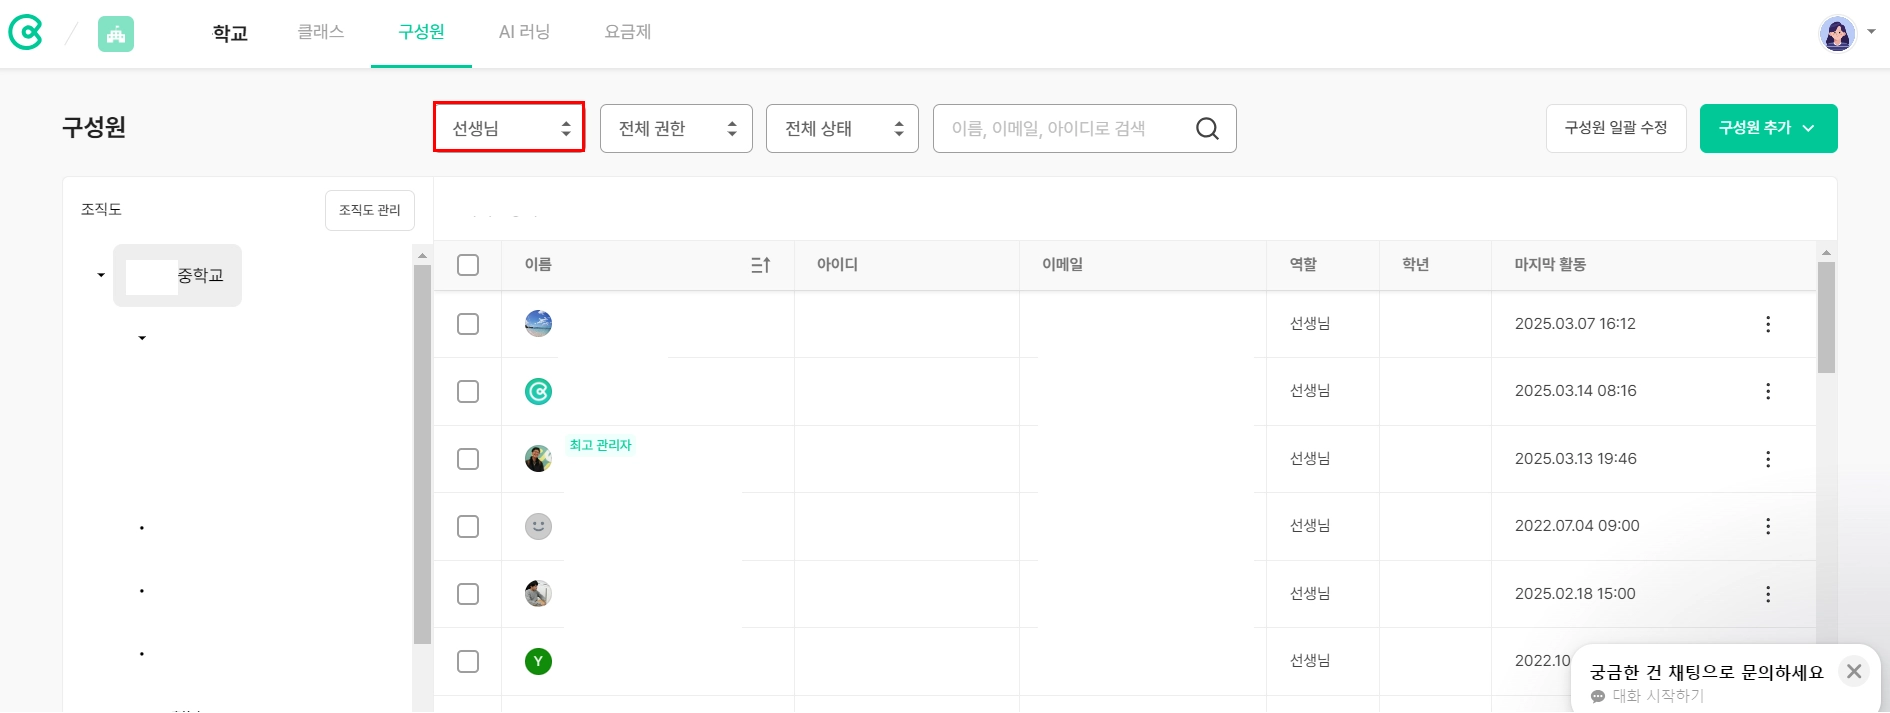Open the 선생님 role filter dropdown
This screenshot has height=713, width=1890.
509,128
